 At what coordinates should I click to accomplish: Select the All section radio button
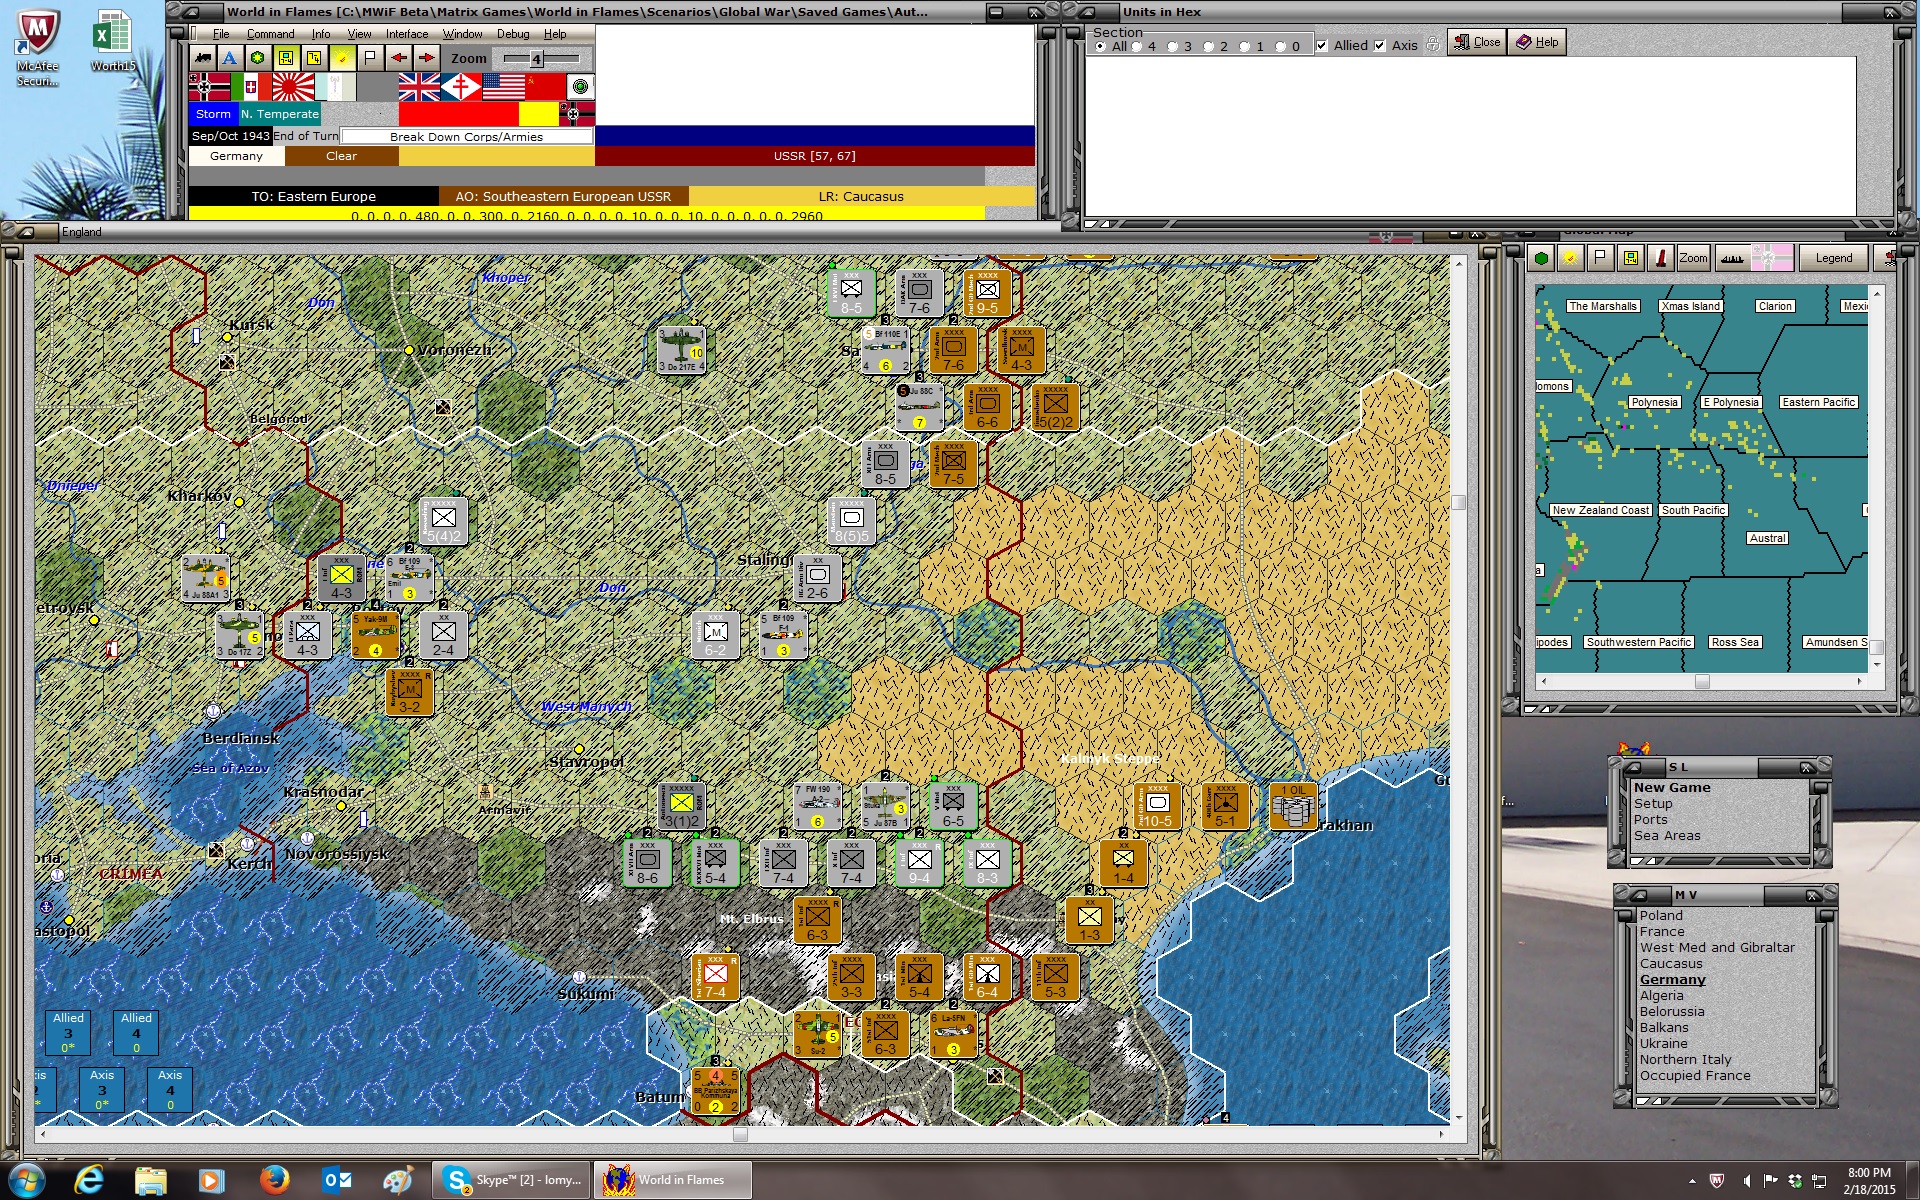pyautogui.click(x=1101, y=46)
